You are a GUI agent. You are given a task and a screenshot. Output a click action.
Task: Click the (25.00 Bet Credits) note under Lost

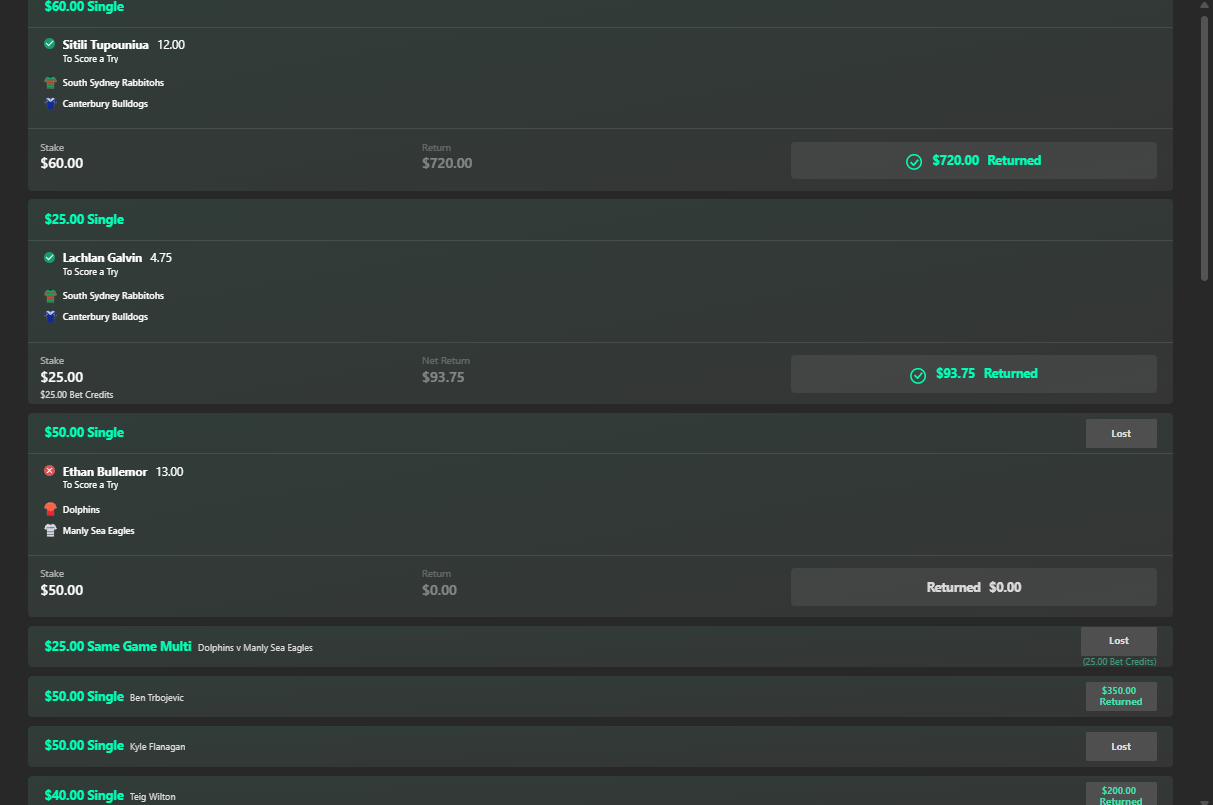coord(1119,662)
